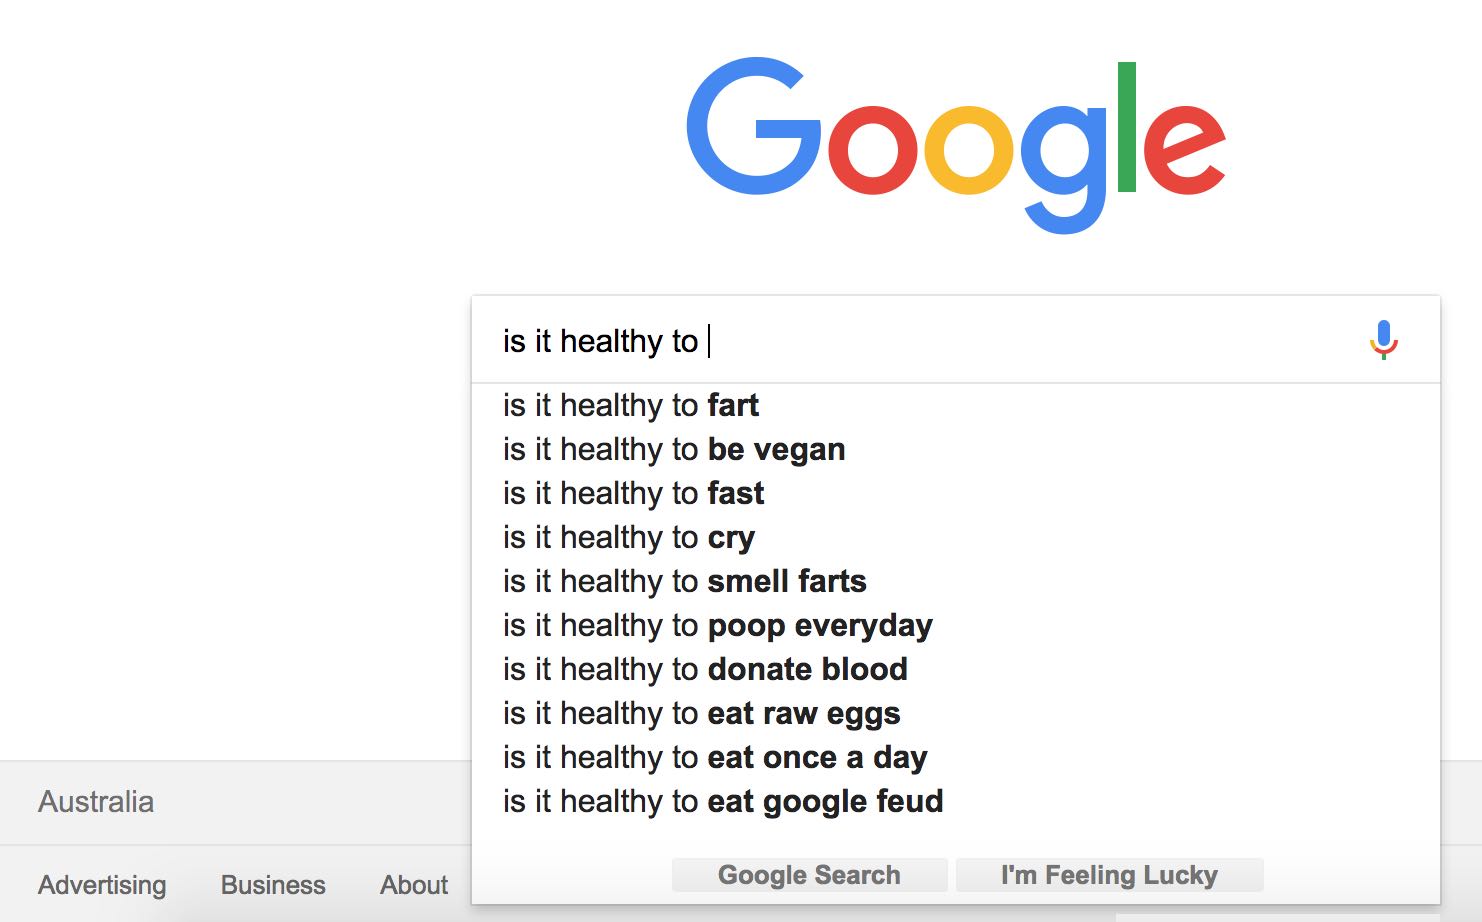Select suggestion "is it healthy to fast"
1482x922 pixels.
[x=633, y=493]
